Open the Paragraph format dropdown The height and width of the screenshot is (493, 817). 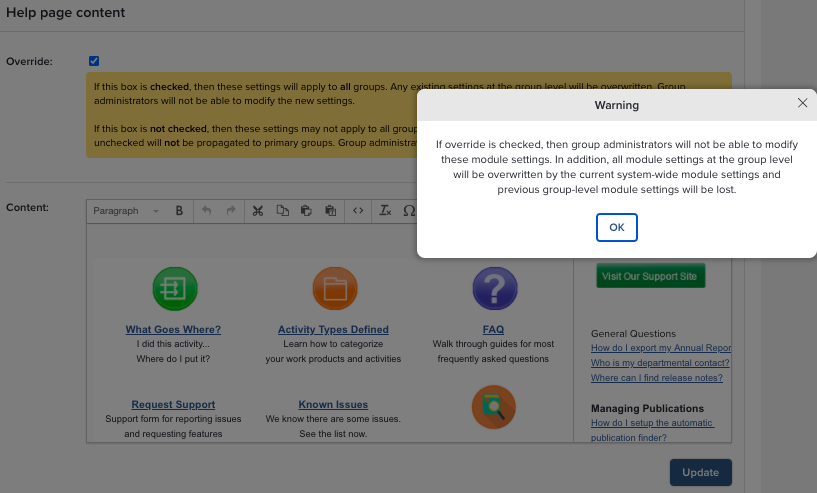126,211
